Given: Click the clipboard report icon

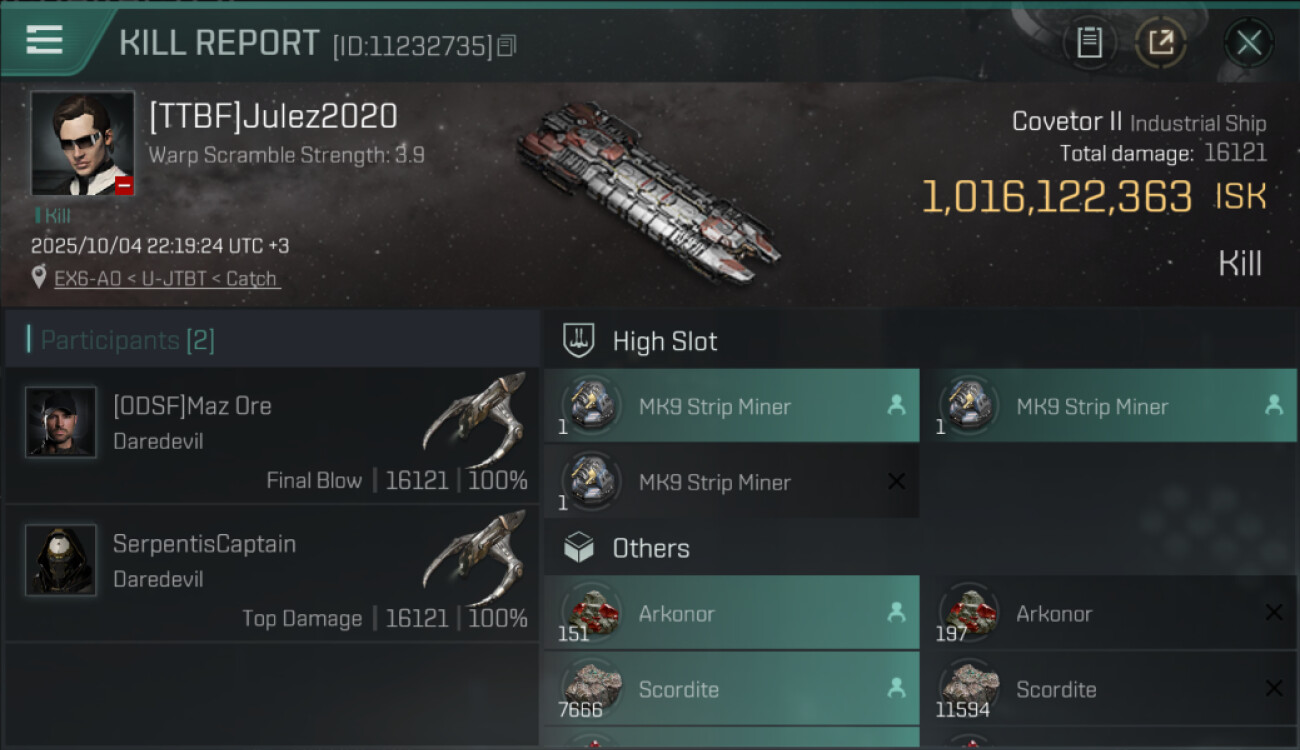Looking at the screenshot, I should pos(1089,42).
